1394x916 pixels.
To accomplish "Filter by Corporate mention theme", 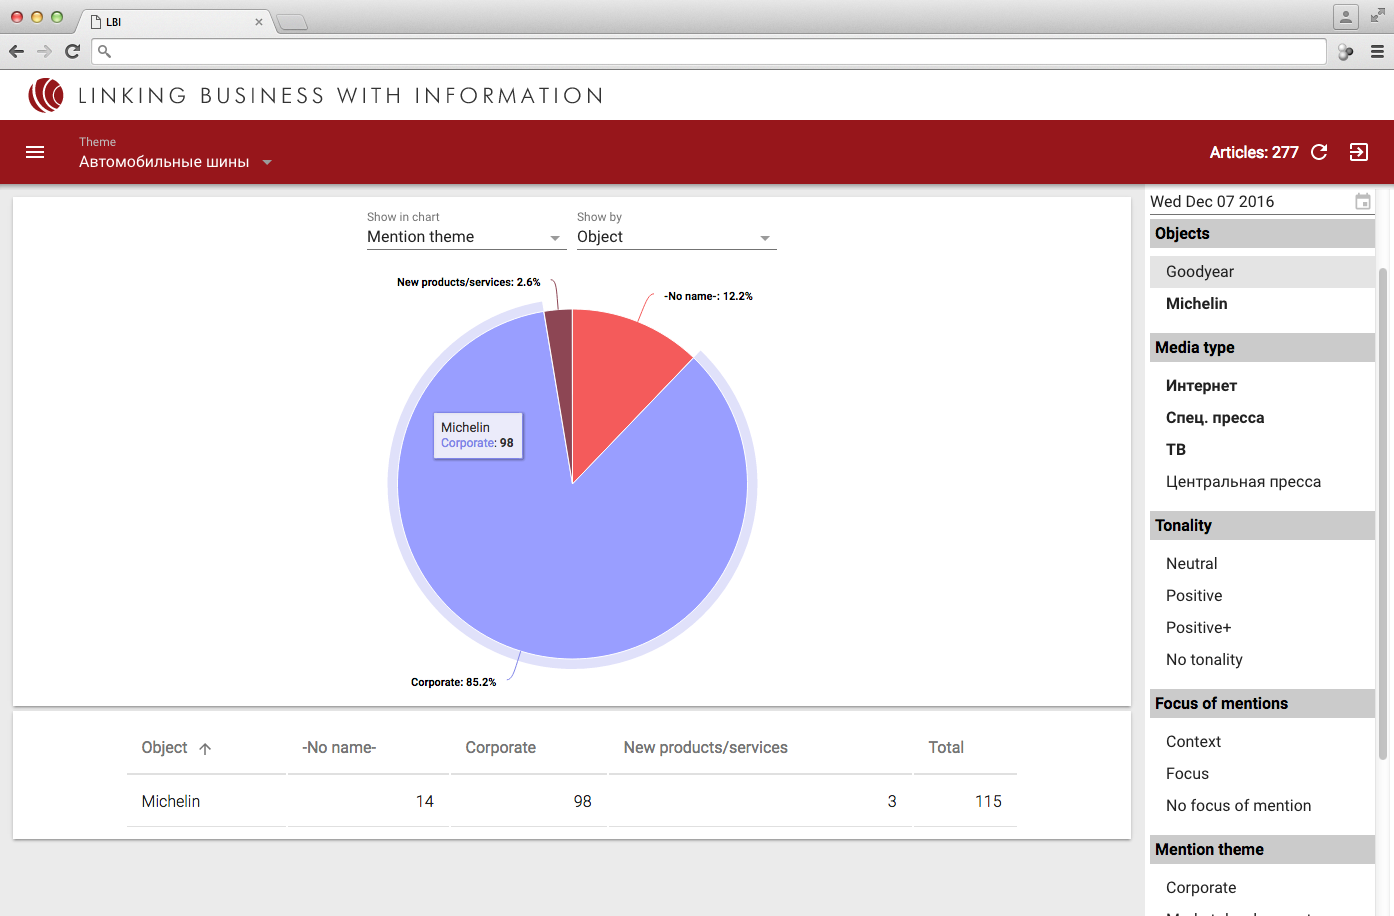I will tap(1262, 888).
